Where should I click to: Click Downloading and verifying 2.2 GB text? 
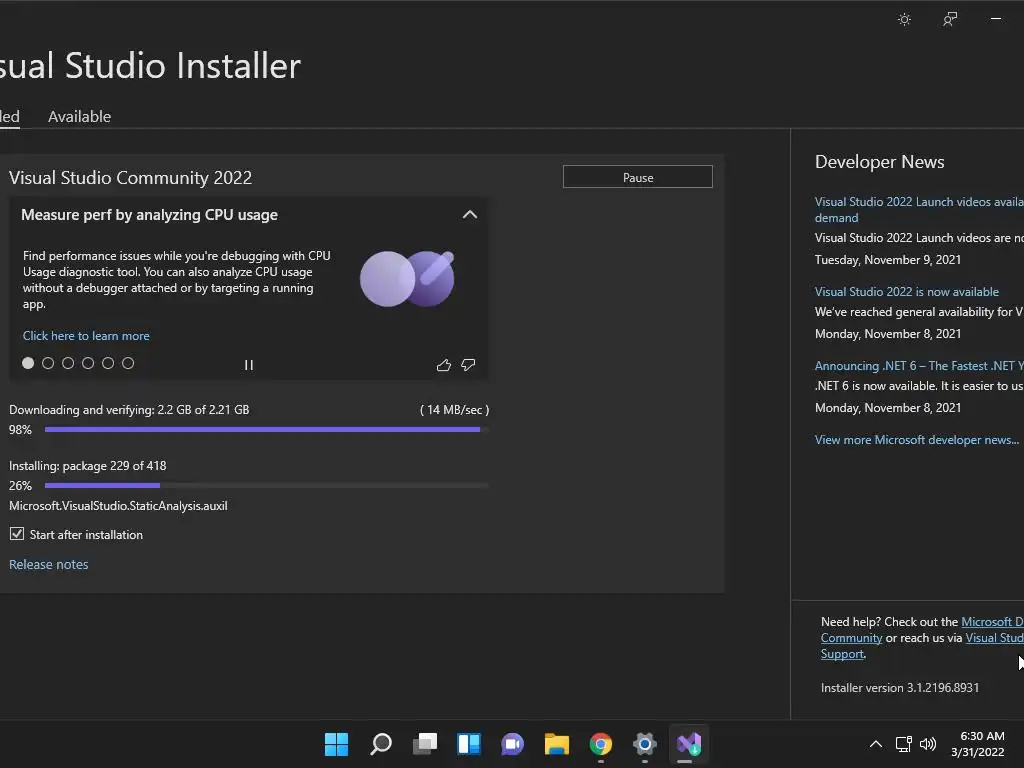coord(129,410)
